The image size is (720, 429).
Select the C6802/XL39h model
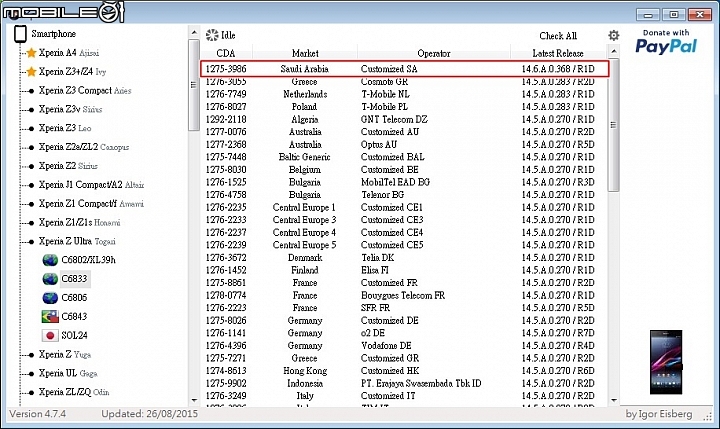(x=89, y=260)
